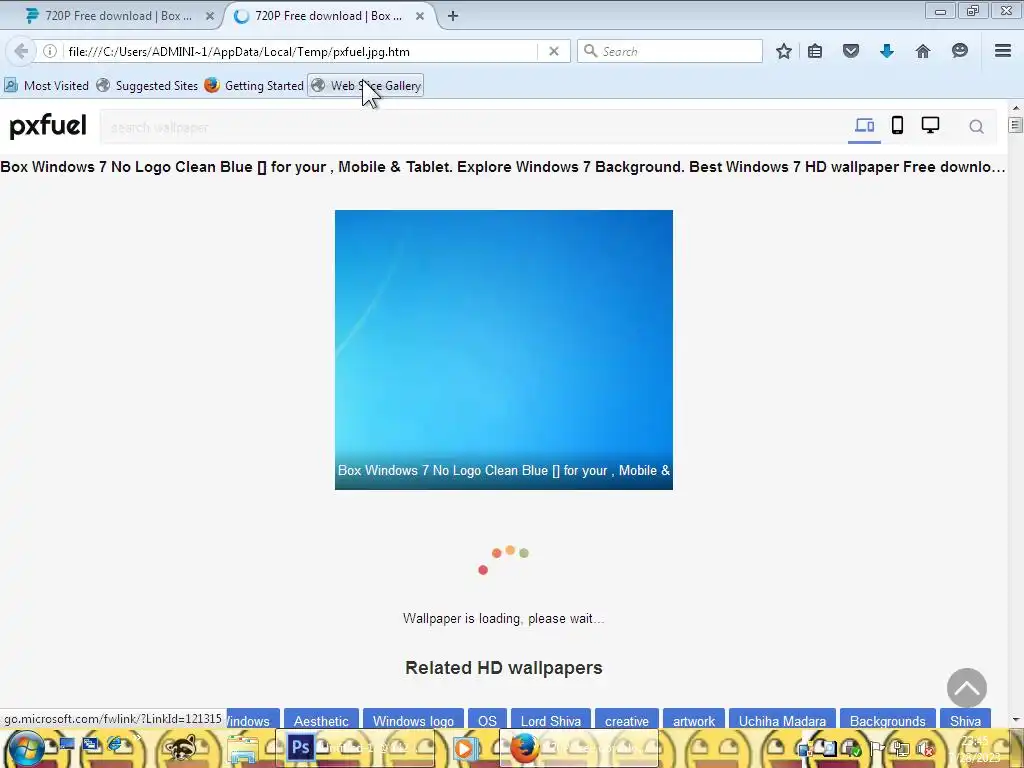Click the Firefox Search box
The height and width of the screenshot is (768, 1024).
coord(670,51)
